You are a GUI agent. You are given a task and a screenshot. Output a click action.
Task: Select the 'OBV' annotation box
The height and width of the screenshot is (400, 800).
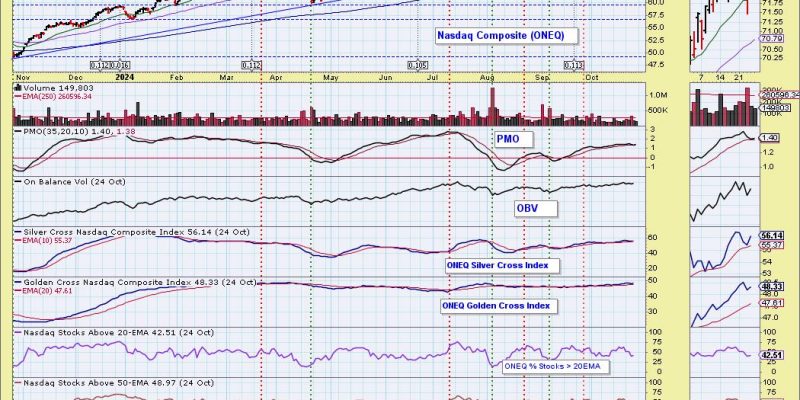[x=535, y=208]
